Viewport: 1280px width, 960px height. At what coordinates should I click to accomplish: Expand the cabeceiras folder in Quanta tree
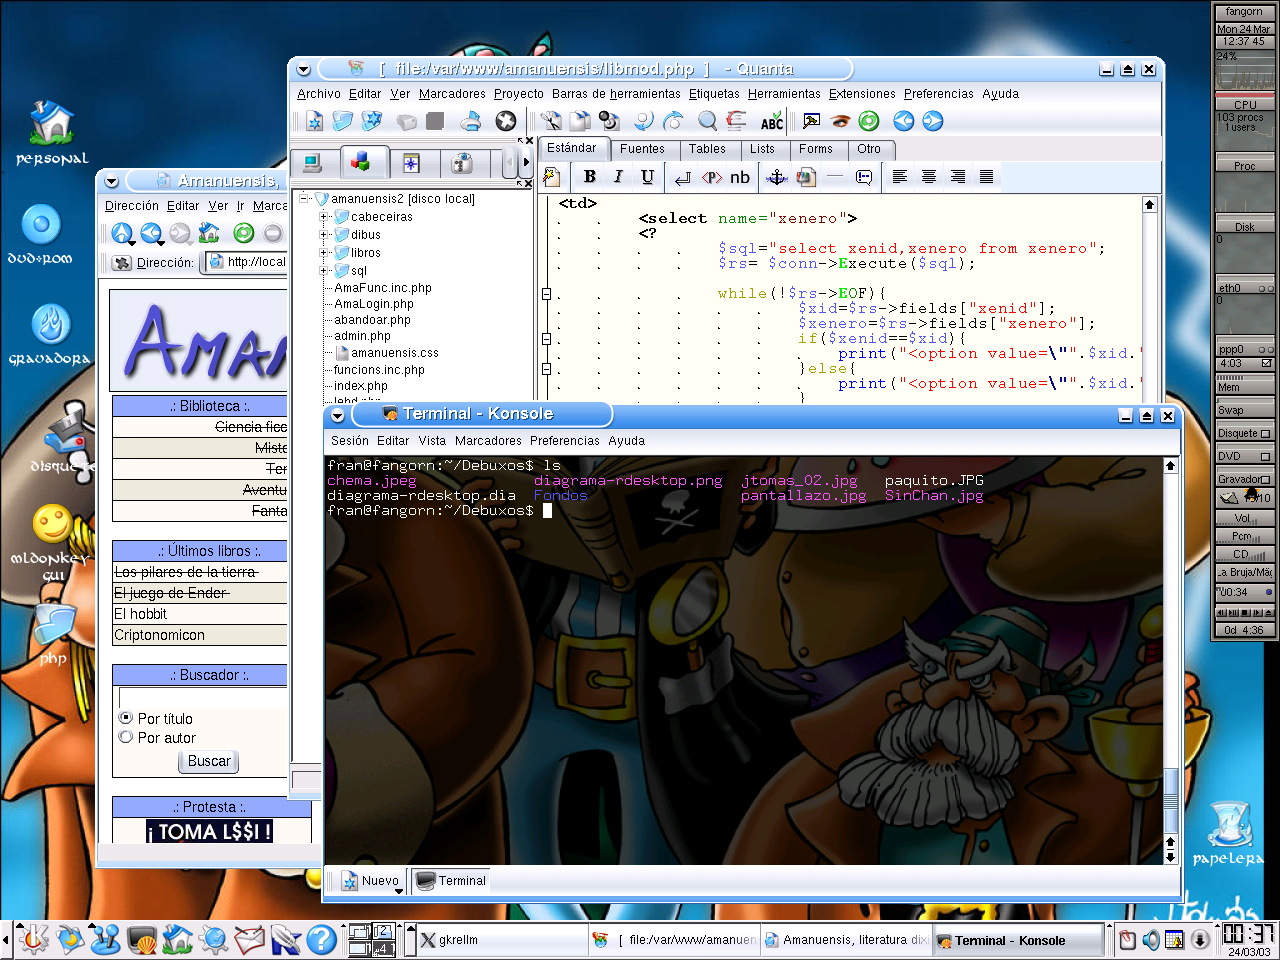coord(324,217)
